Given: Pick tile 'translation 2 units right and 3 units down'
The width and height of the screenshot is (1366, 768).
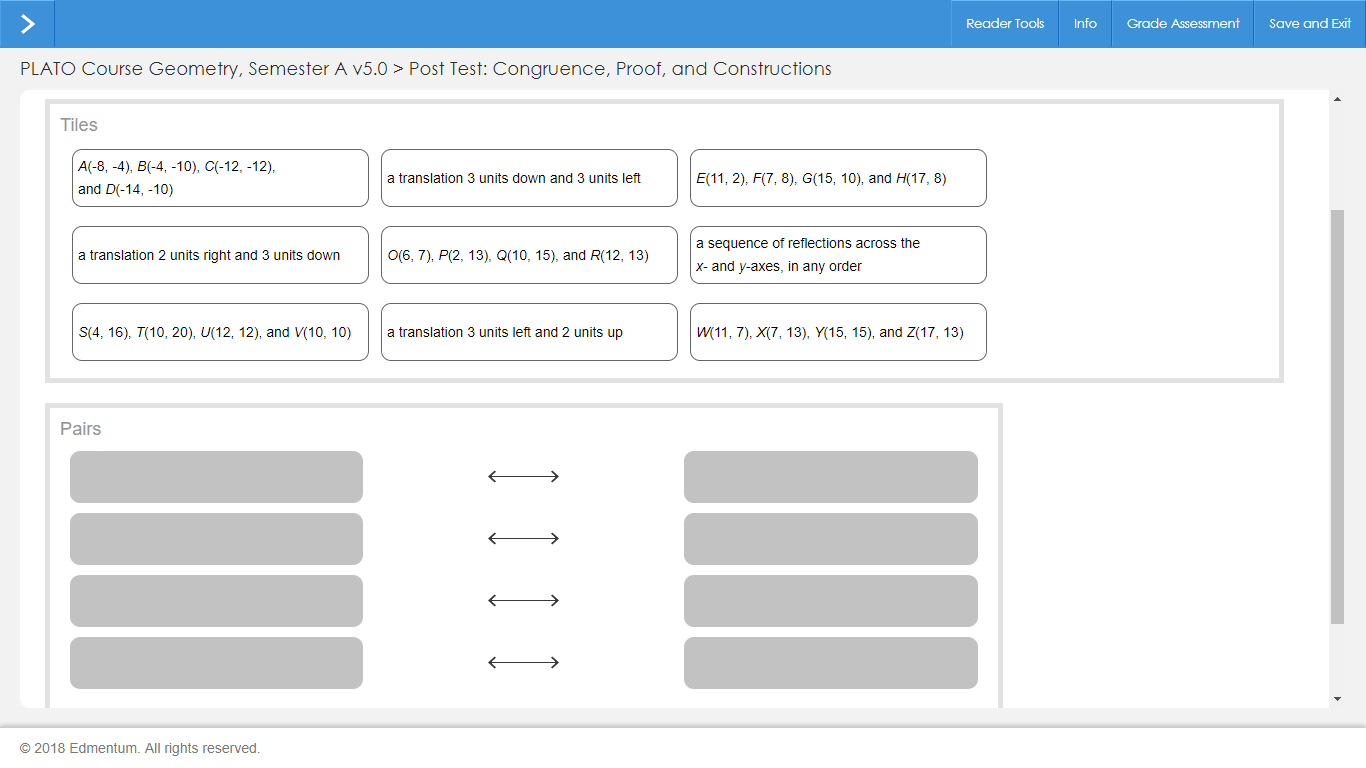Looking at the screenshot, I should point(220,255).
